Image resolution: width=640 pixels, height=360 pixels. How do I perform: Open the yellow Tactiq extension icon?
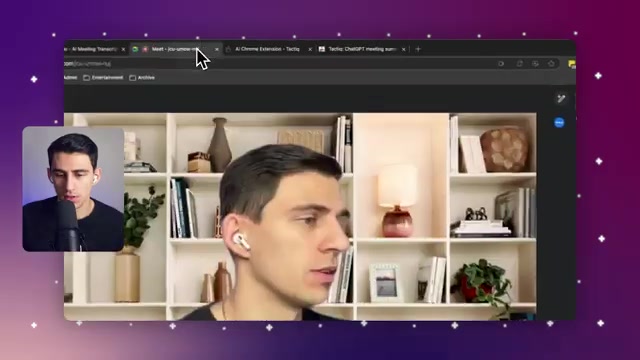pos(572,64)
